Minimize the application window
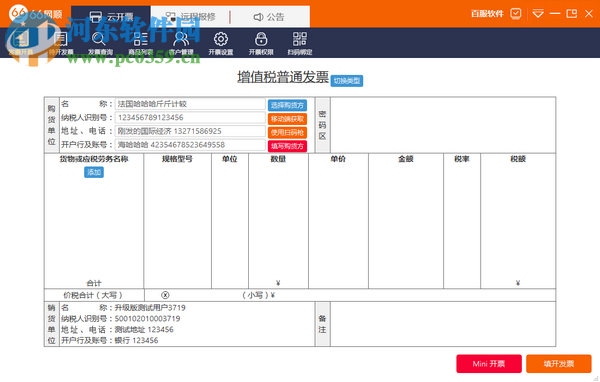Viewport: 600px width, 382px height. (555, 14)
